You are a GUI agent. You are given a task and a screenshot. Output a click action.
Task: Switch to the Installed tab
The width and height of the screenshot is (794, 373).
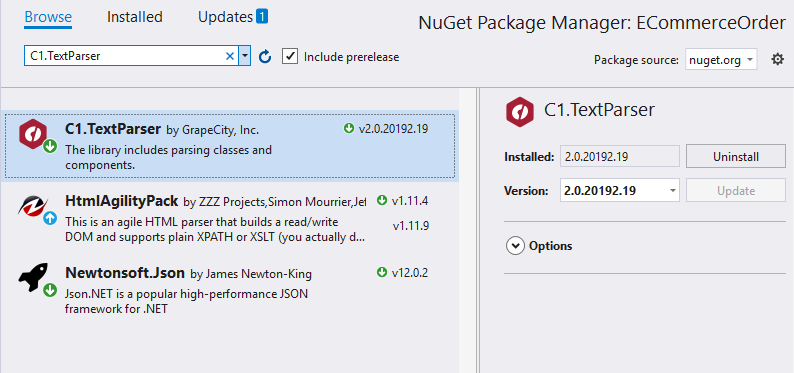[135, 17]
